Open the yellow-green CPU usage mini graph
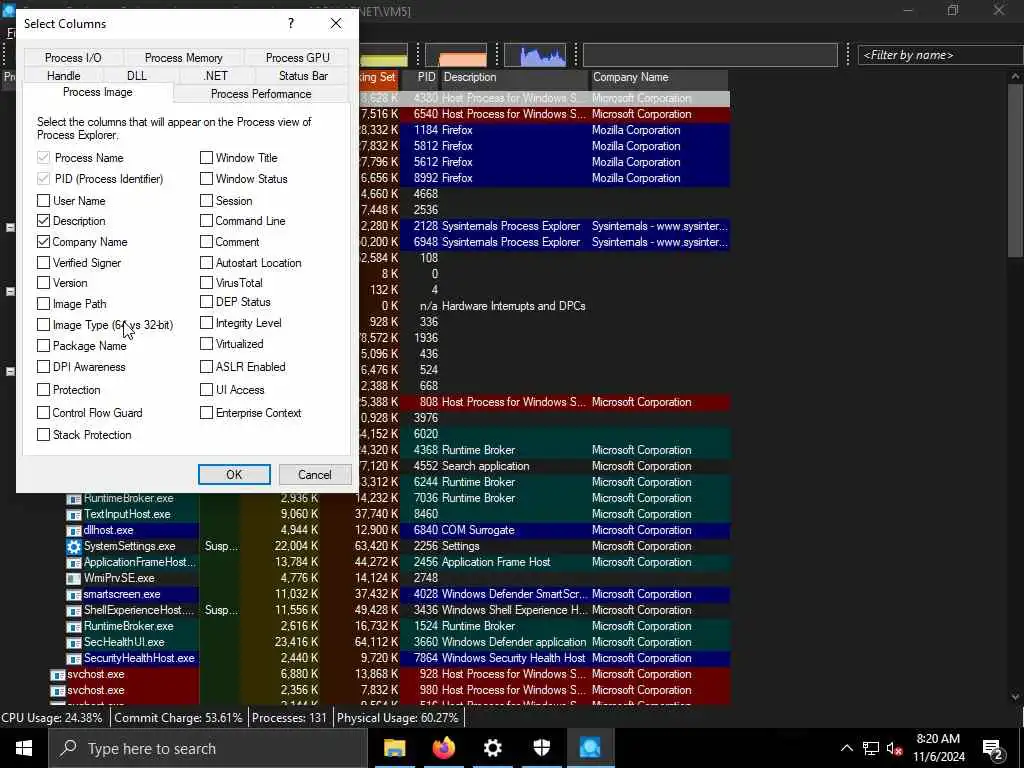1024x768 pixels. pyautogui.click(x=383, y=56)
